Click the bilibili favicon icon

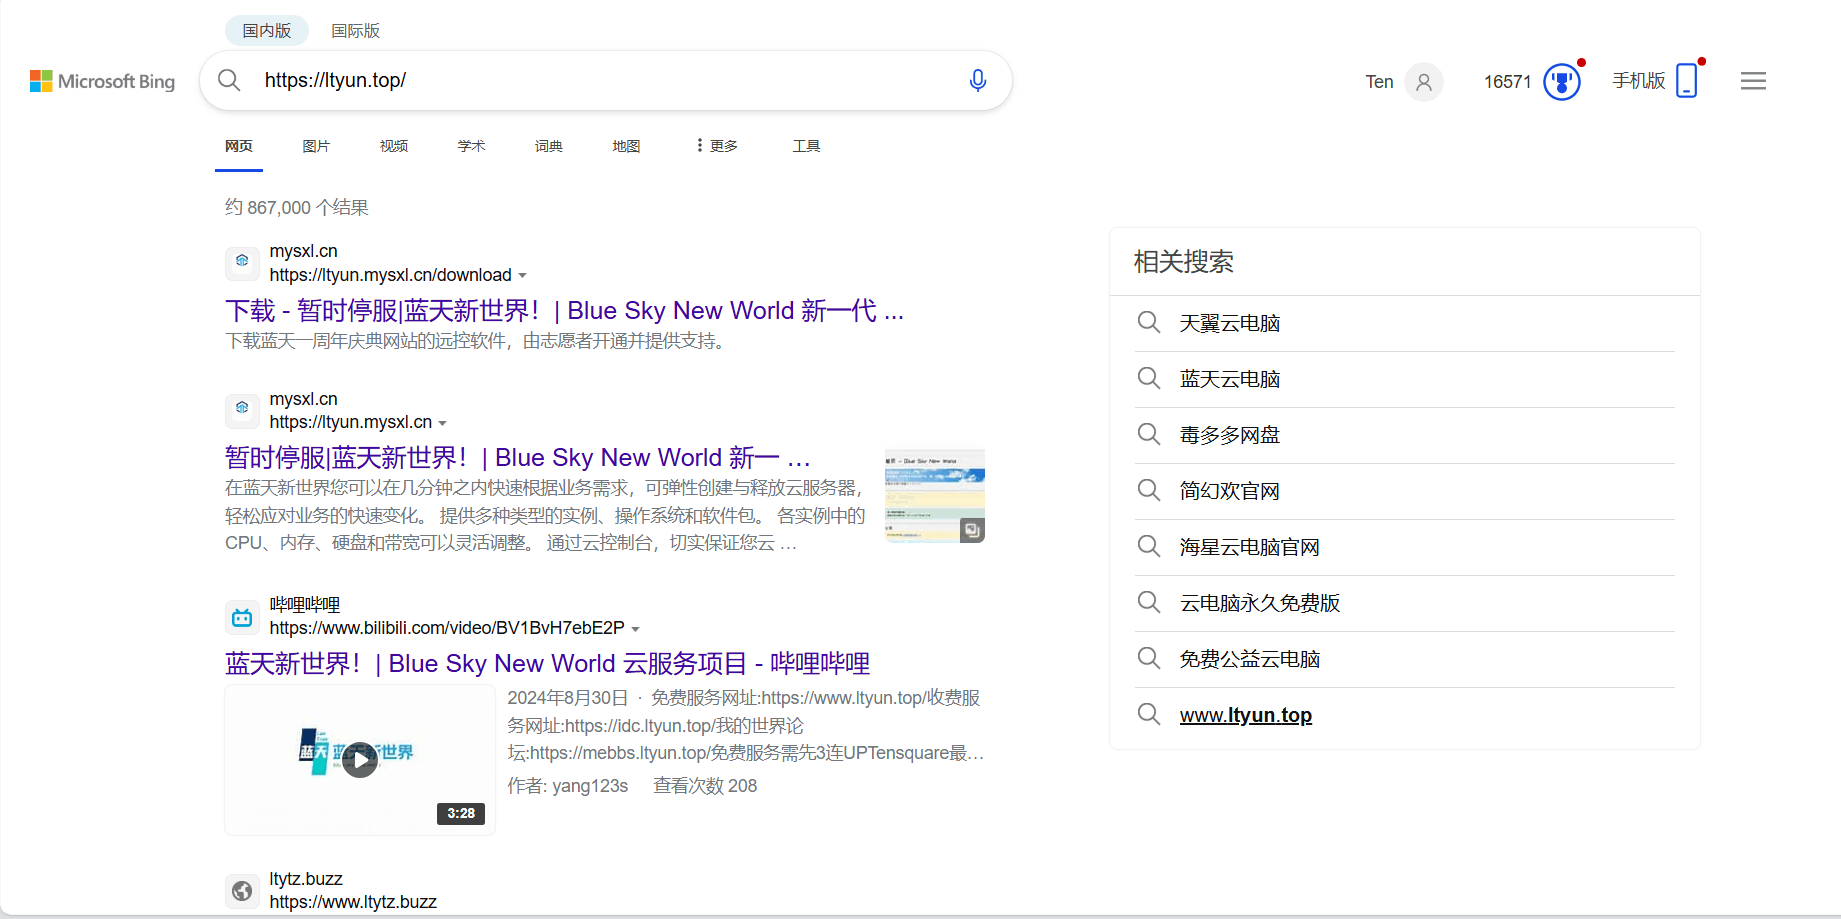[242, 617]
